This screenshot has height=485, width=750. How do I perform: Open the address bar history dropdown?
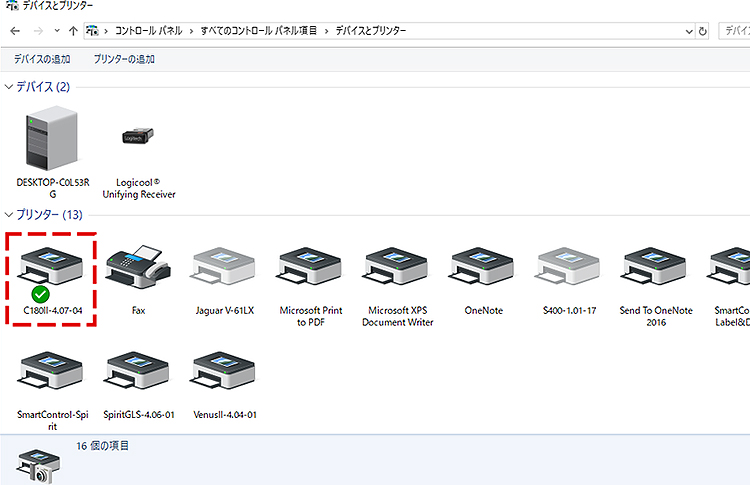[687, 31]
